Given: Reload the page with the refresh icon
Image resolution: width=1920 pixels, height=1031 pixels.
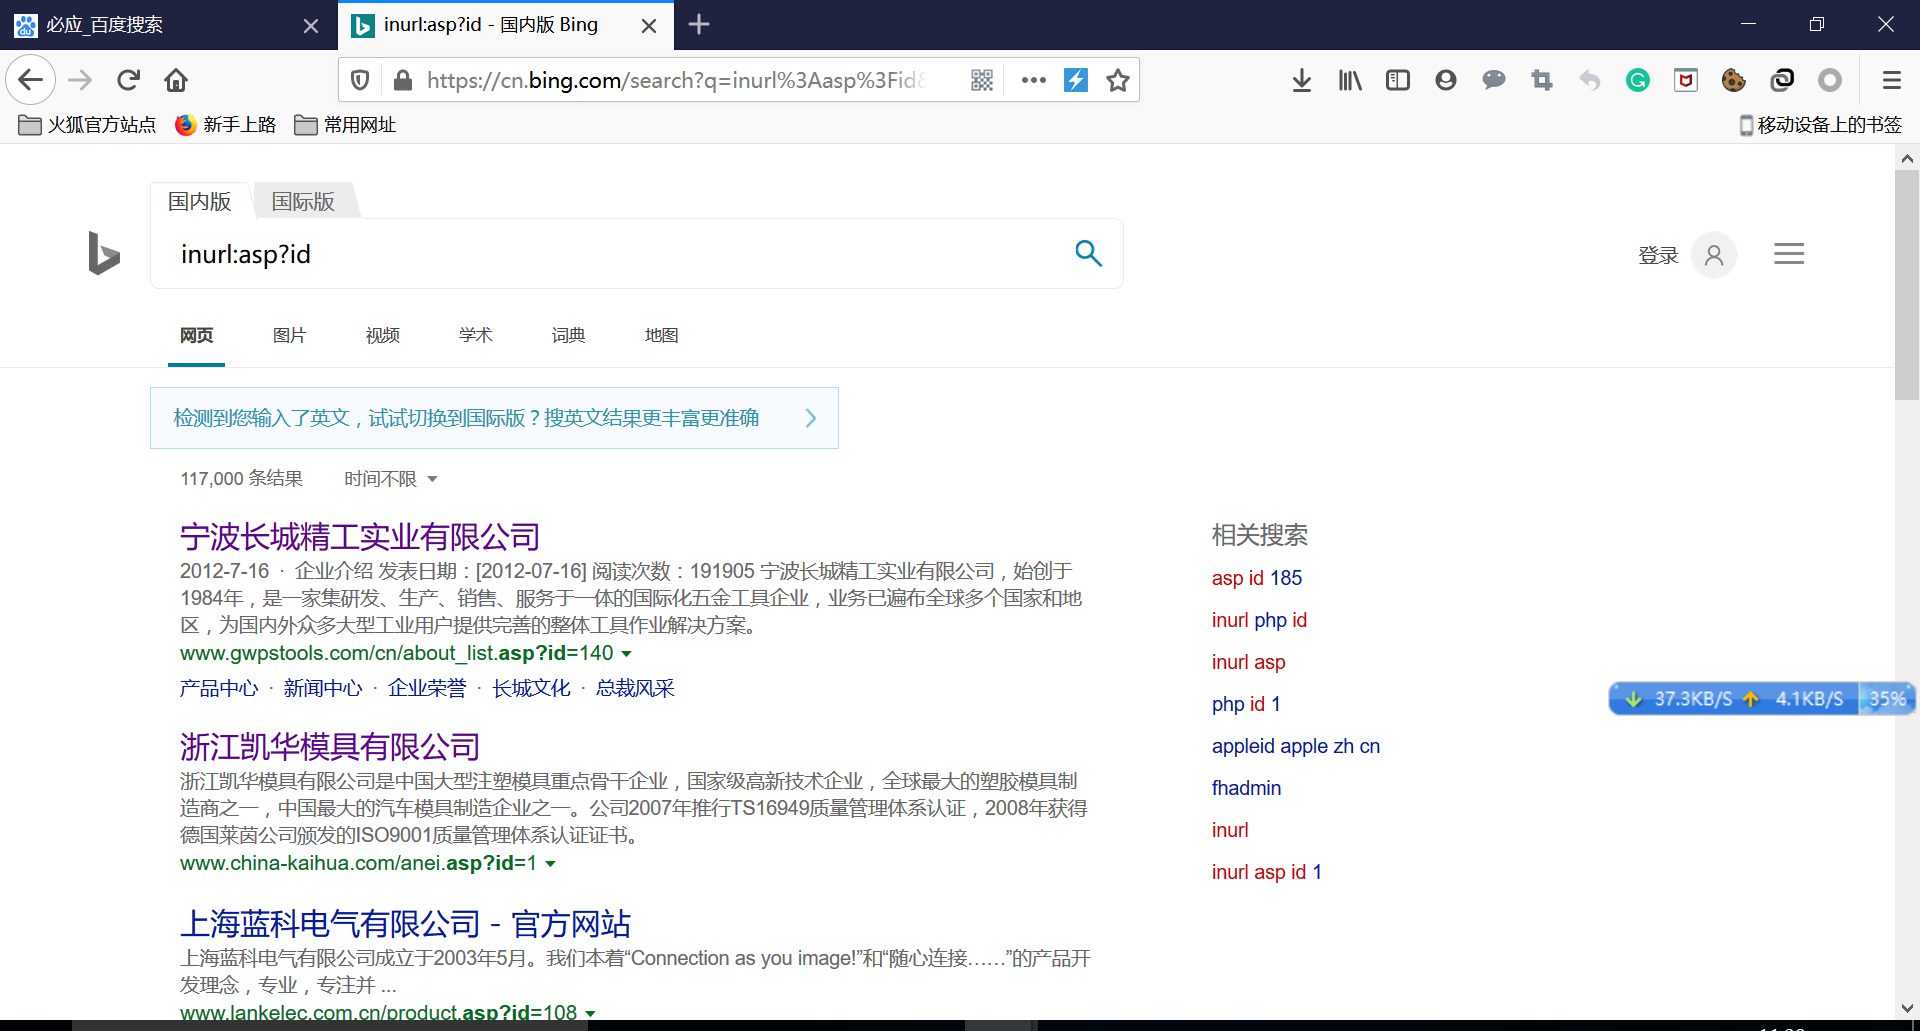Looking at the screenshot, I should coord(128,80).
